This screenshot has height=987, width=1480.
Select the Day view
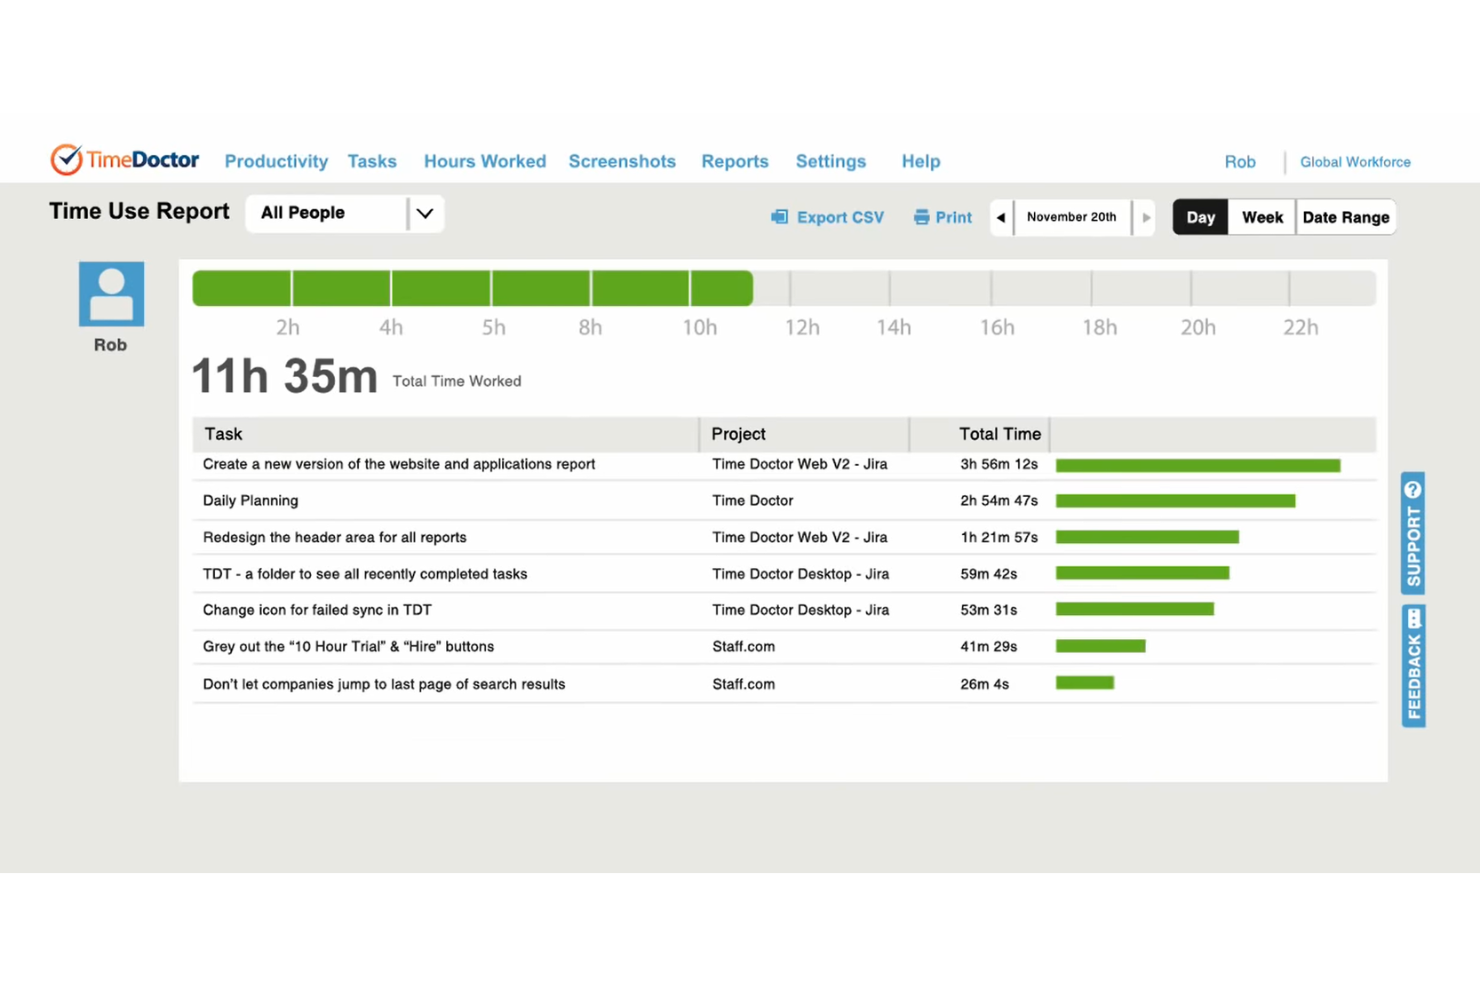(x=1200, y=217)
